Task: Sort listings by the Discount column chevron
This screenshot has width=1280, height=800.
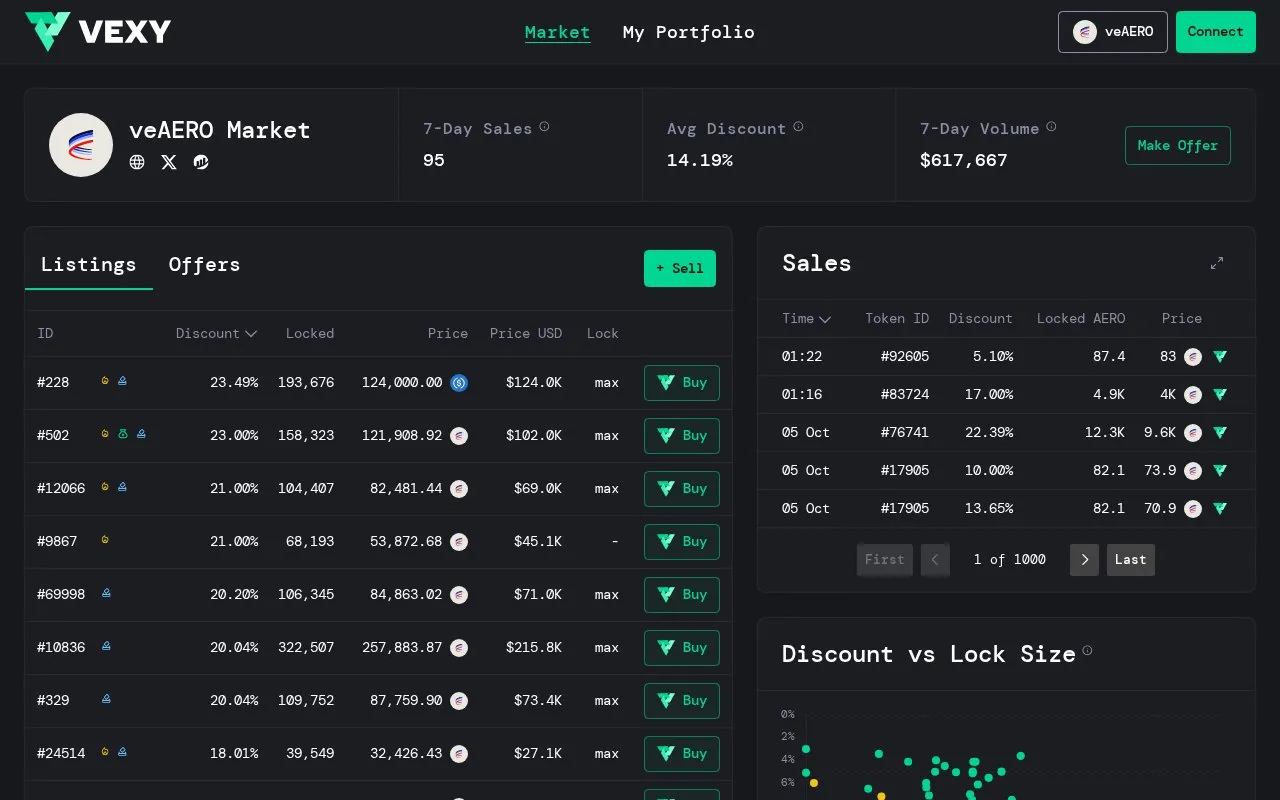Action: (251, 334)
